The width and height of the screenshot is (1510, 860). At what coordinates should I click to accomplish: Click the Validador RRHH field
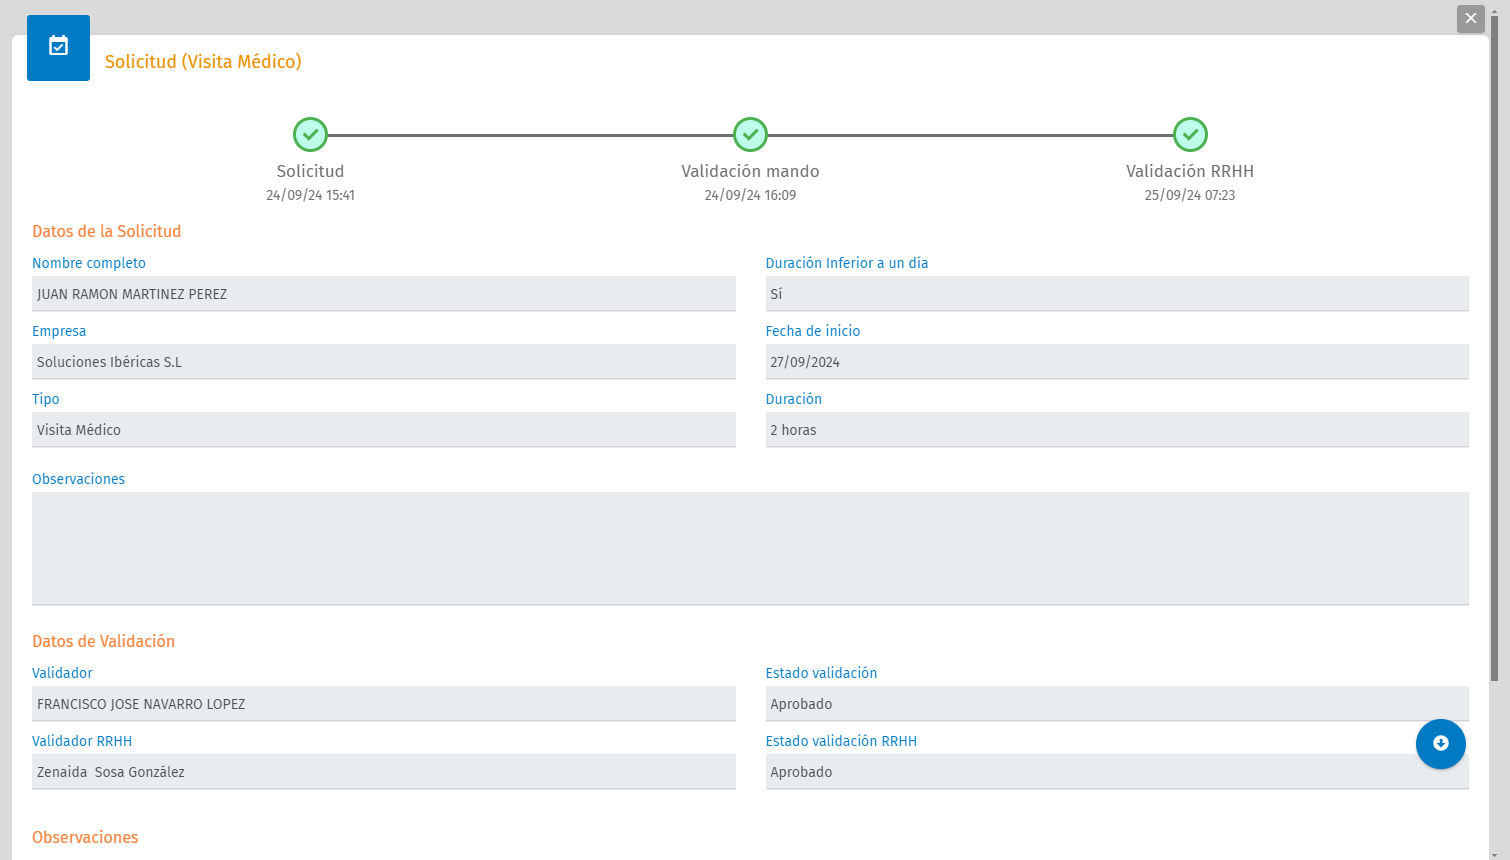click(383, 772)
